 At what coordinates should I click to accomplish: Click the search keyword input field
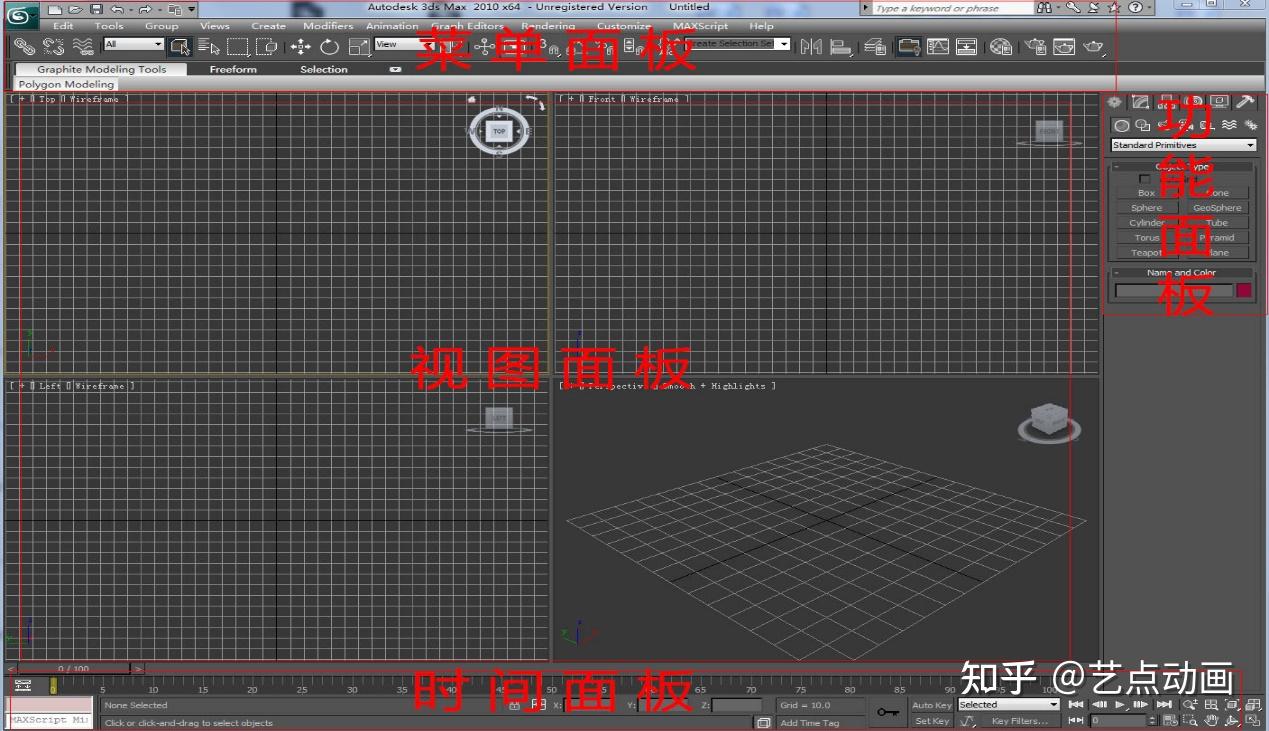coord(953,8)
